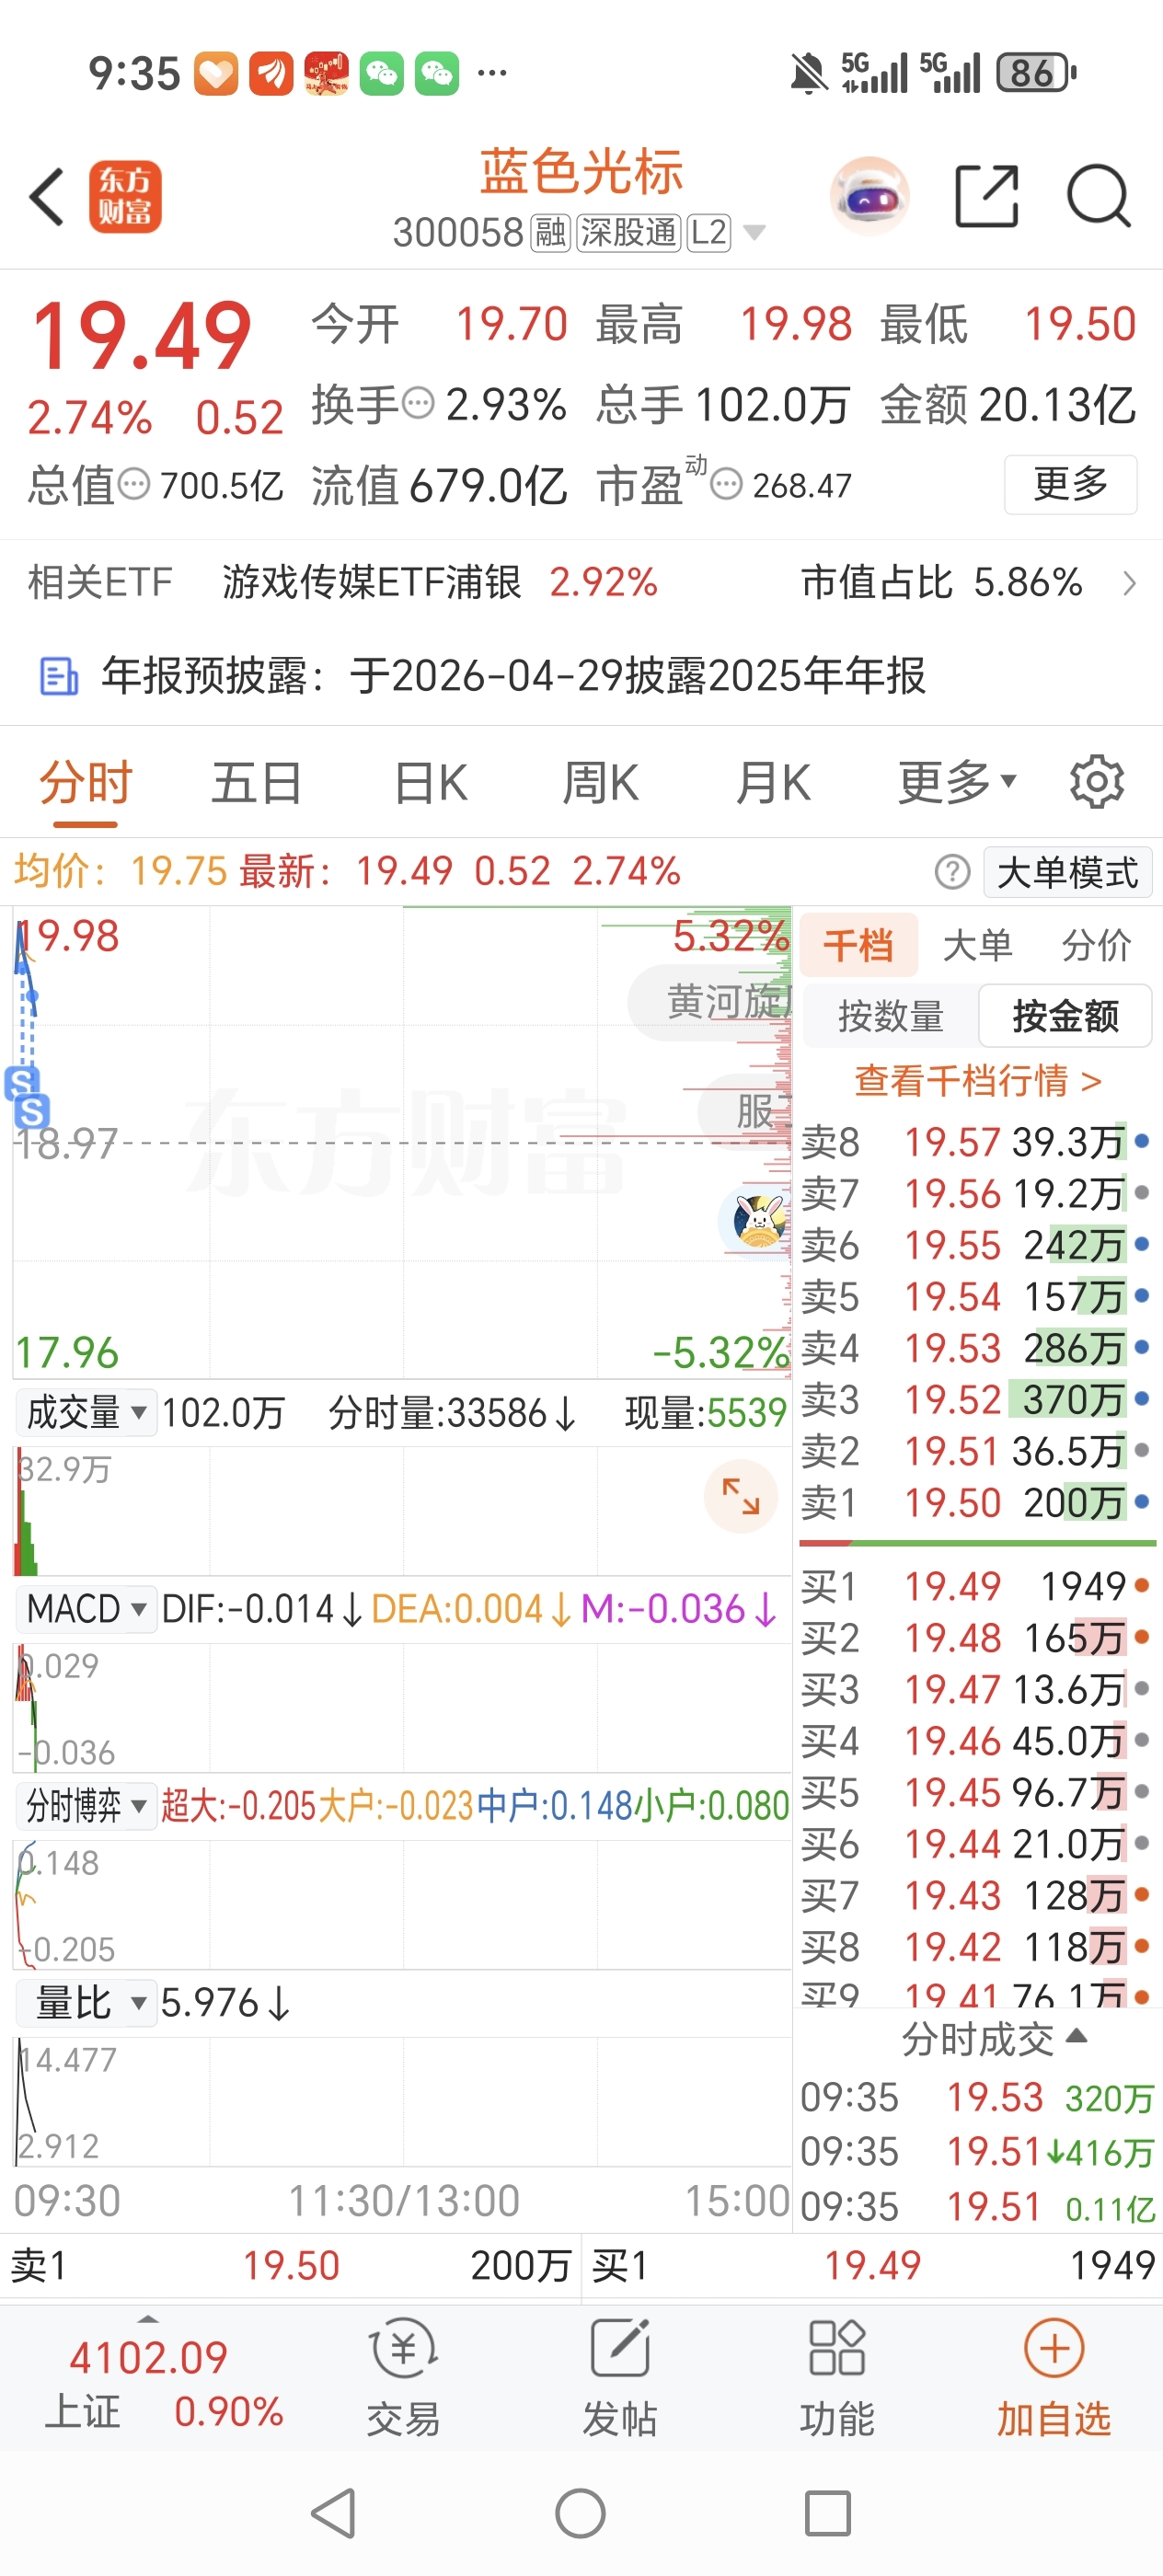Open 查看千档行情 link
Image resolution: width=1163 pixels, height=2576 pixels.
978,1081
